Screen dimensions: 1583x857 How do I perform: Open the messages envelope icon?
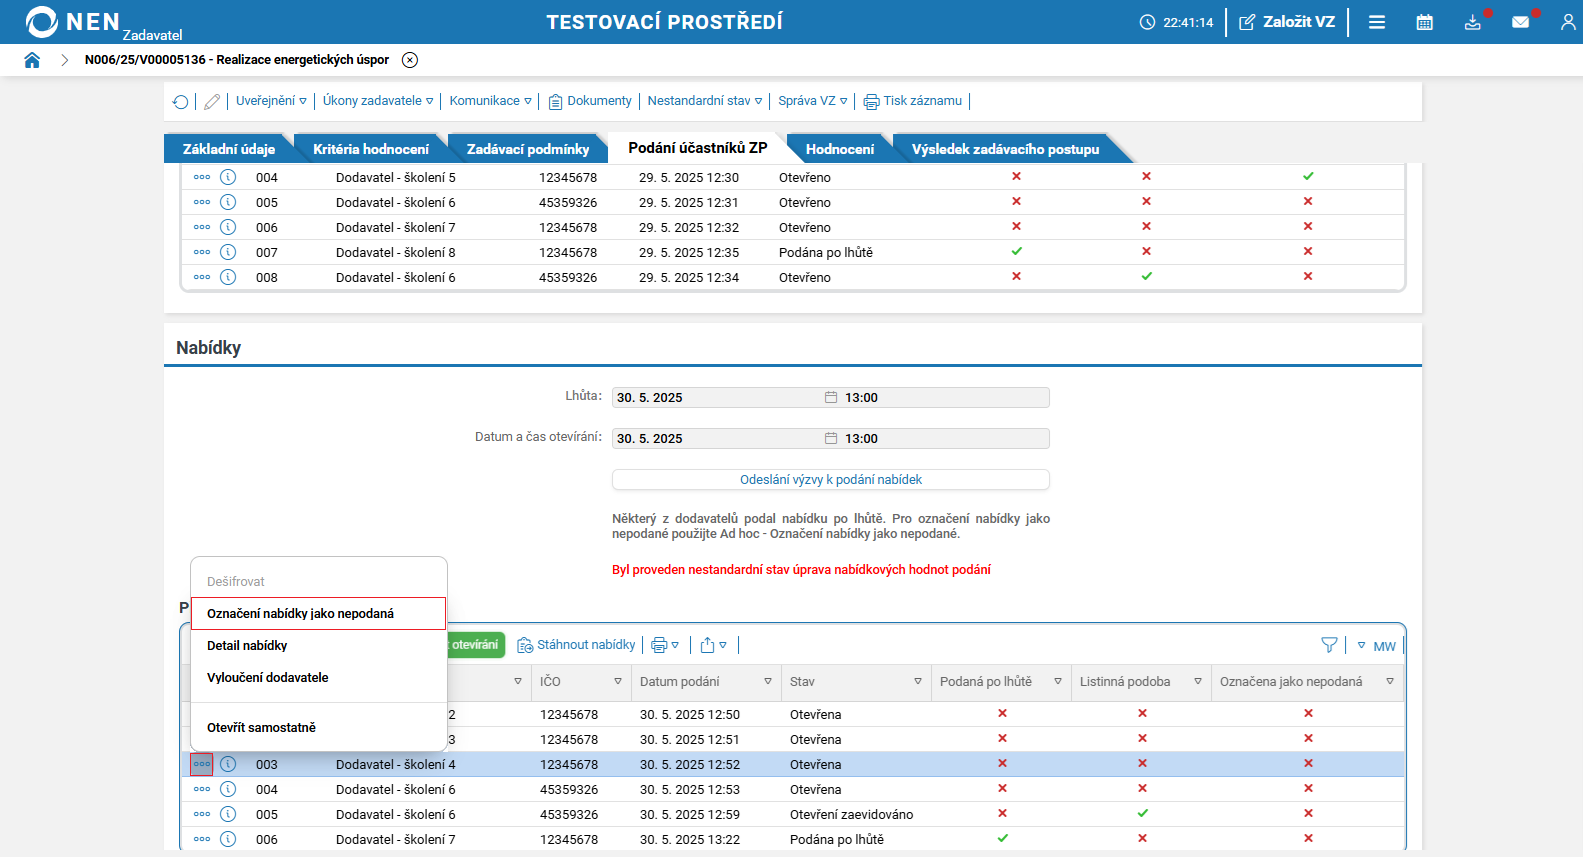[x=1520, y=22]
